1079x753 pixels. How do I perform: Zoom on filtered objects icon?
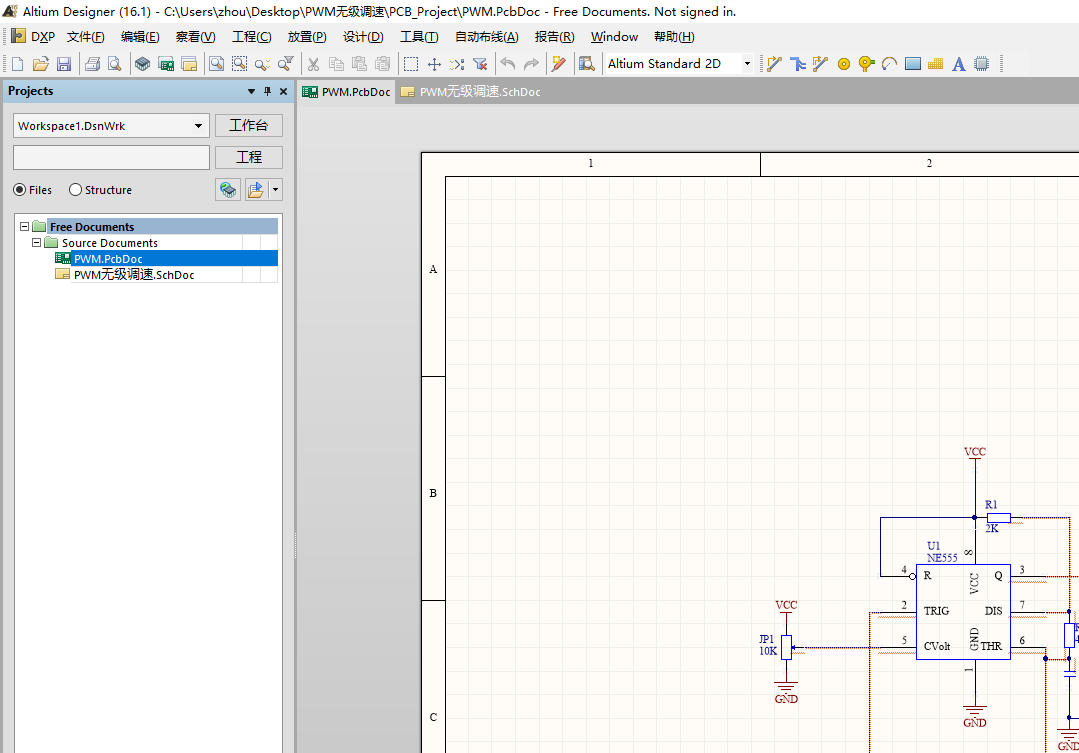click(x=286, y=64)
